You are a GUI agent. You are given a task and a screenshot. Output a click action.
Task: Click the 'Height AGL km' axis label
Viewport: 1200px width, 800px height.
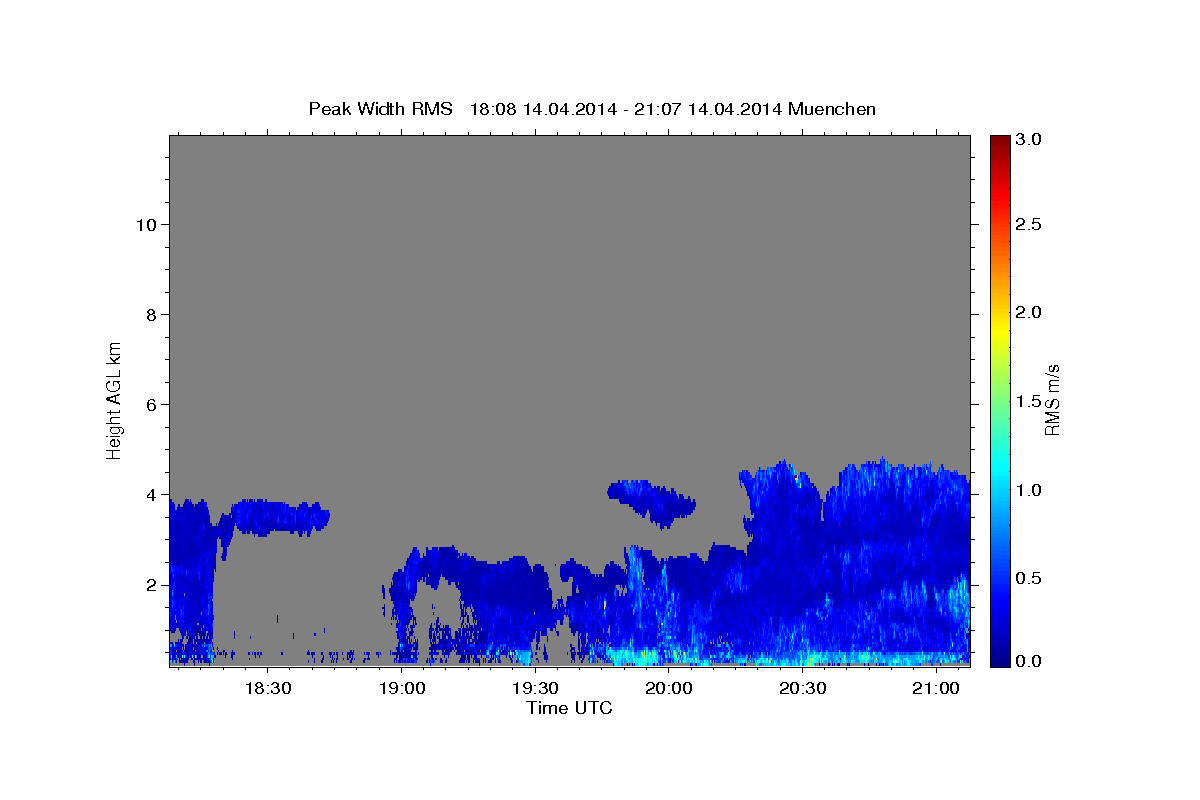tap(115, 399)
